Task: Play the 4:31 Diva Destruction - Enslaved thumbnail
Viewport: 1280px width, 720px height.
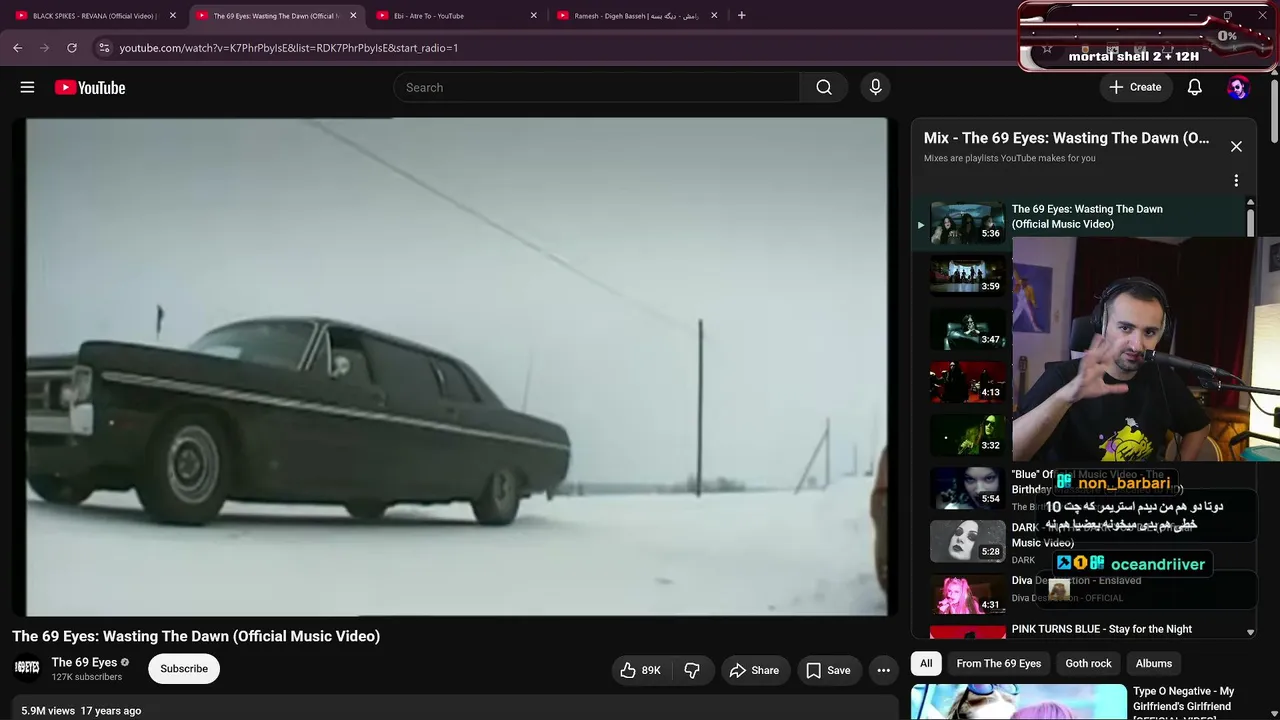Action: click(x=967, y=594)
